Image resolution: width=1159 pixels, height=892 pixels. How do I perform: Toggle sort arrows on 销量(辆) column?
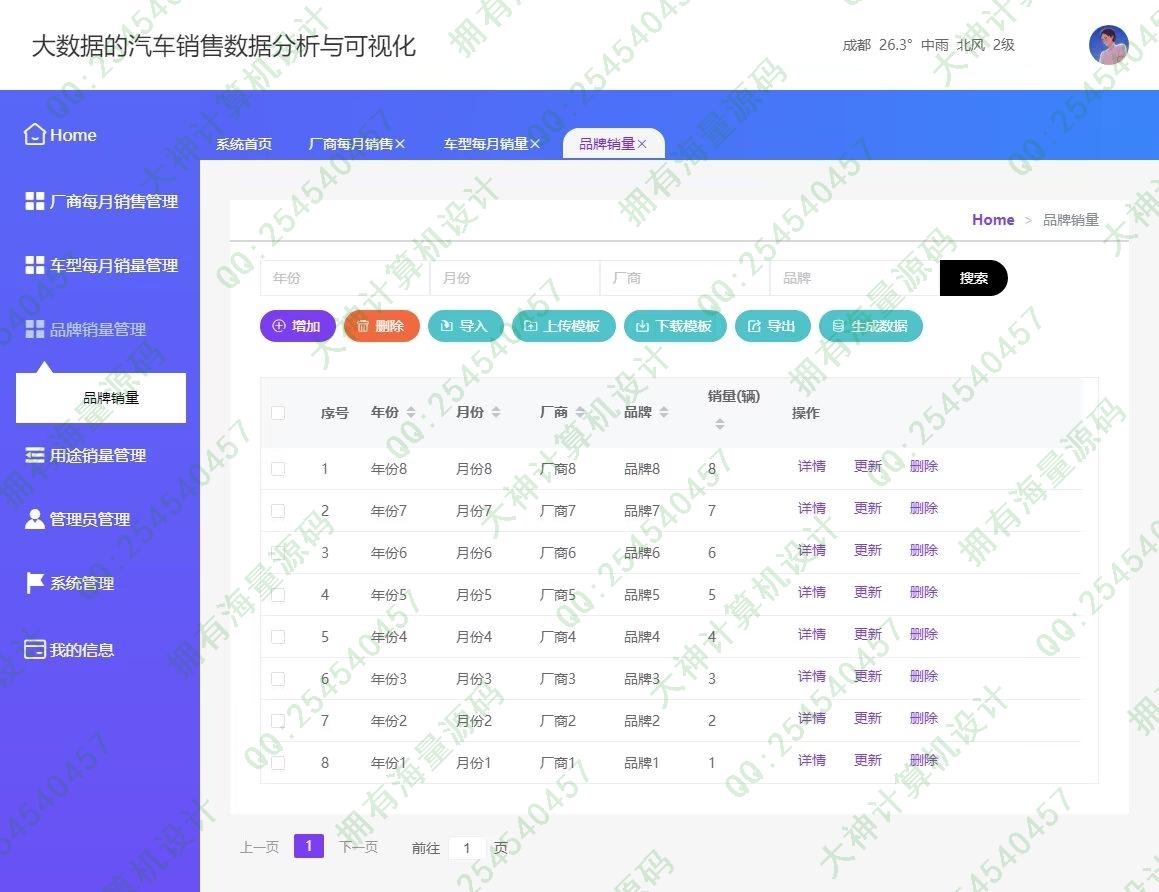719,424
